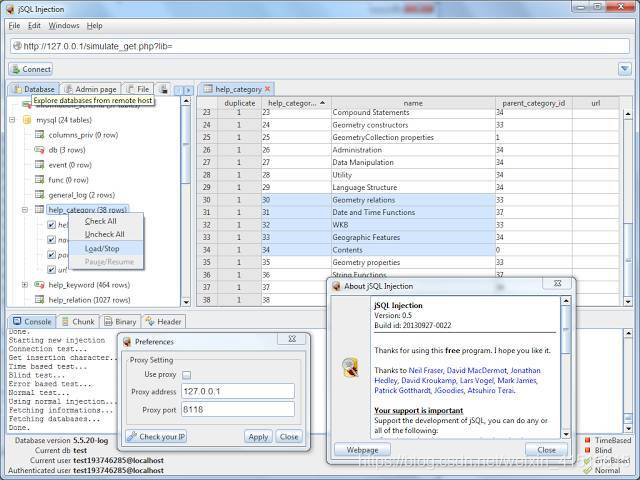This screenshot has height=480, width=640.
Task: Click the database tree vertical scrollbar
Action: click(186, 202)
